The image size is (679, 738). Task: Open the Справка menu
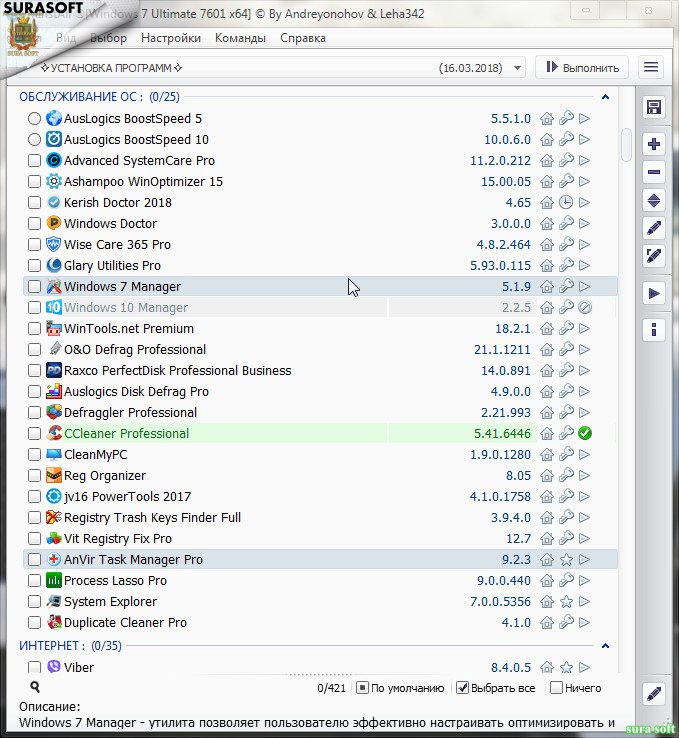click(303, 38)
